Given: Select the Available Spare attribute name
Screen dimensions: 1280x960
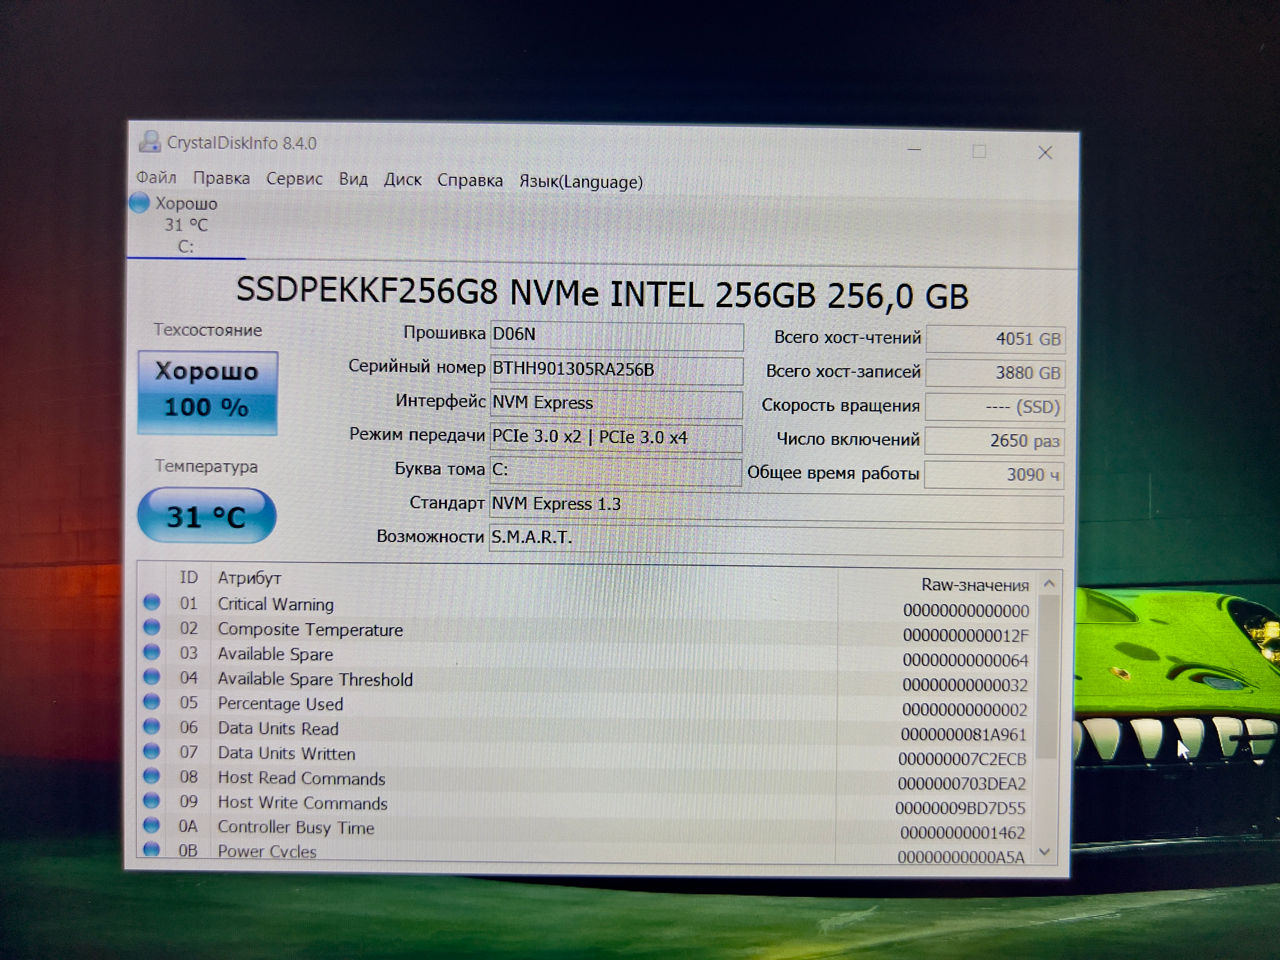Looking at the screenshot, I should [x=275, y=654].
